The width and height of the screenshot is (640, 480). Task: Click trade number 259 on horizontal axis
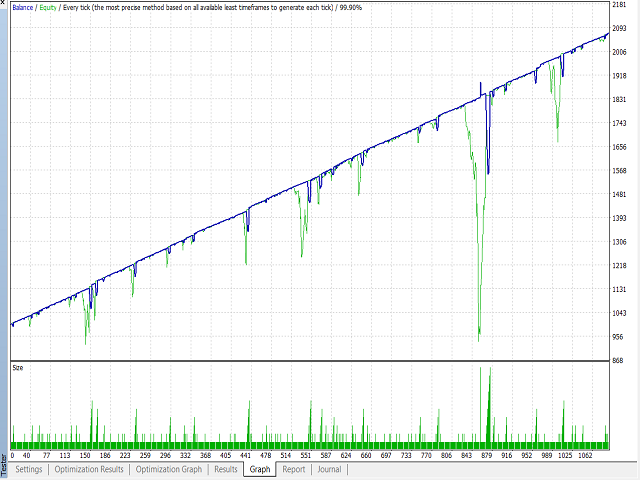pos(145,455)
